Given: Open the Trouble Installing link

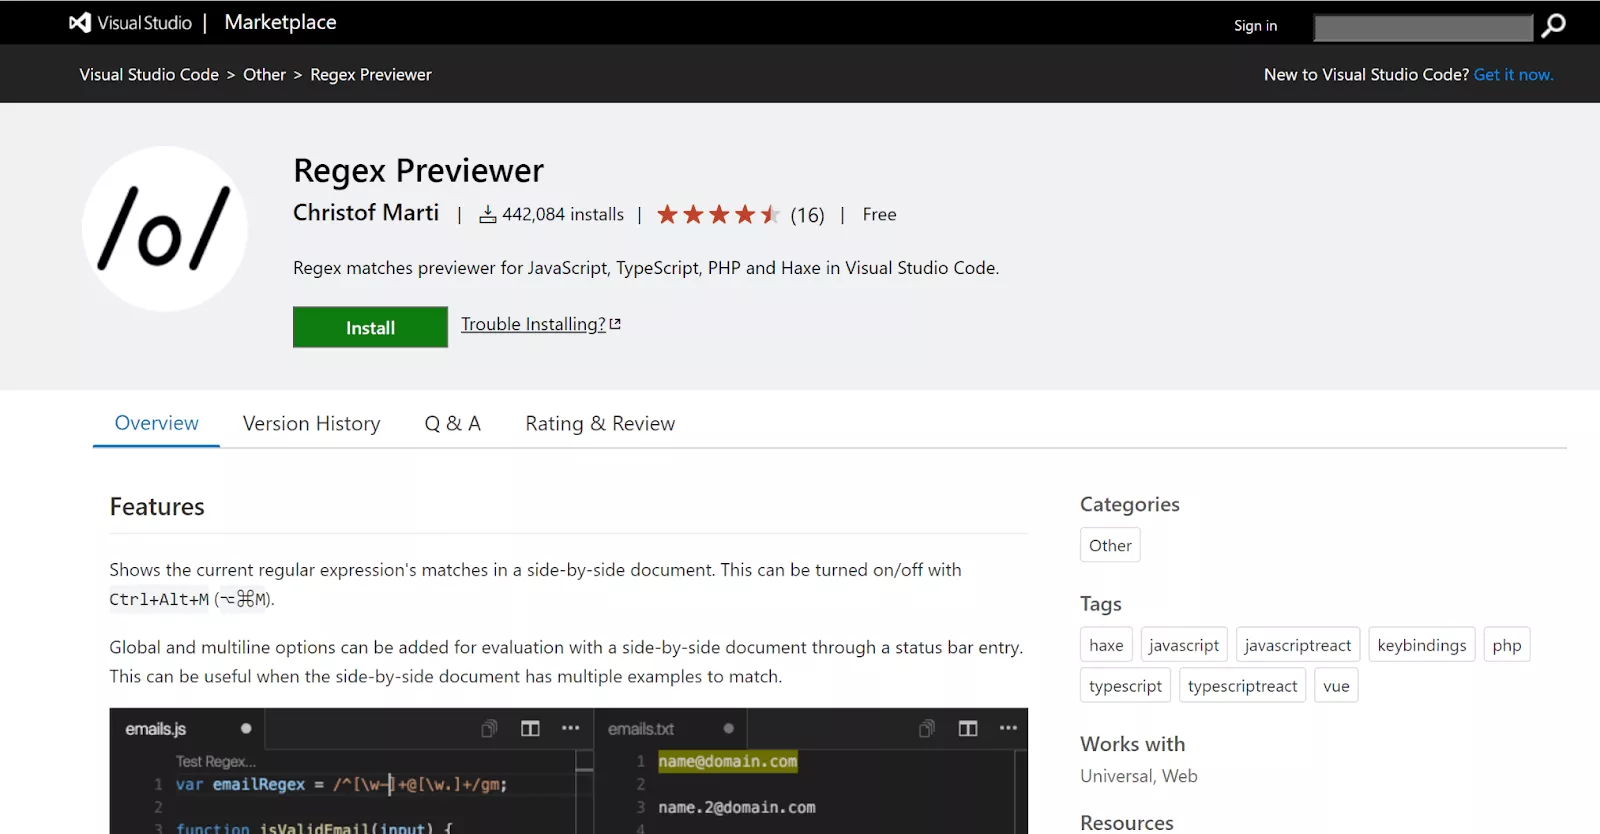Looking at the screenshot, I should coord(533,324).
